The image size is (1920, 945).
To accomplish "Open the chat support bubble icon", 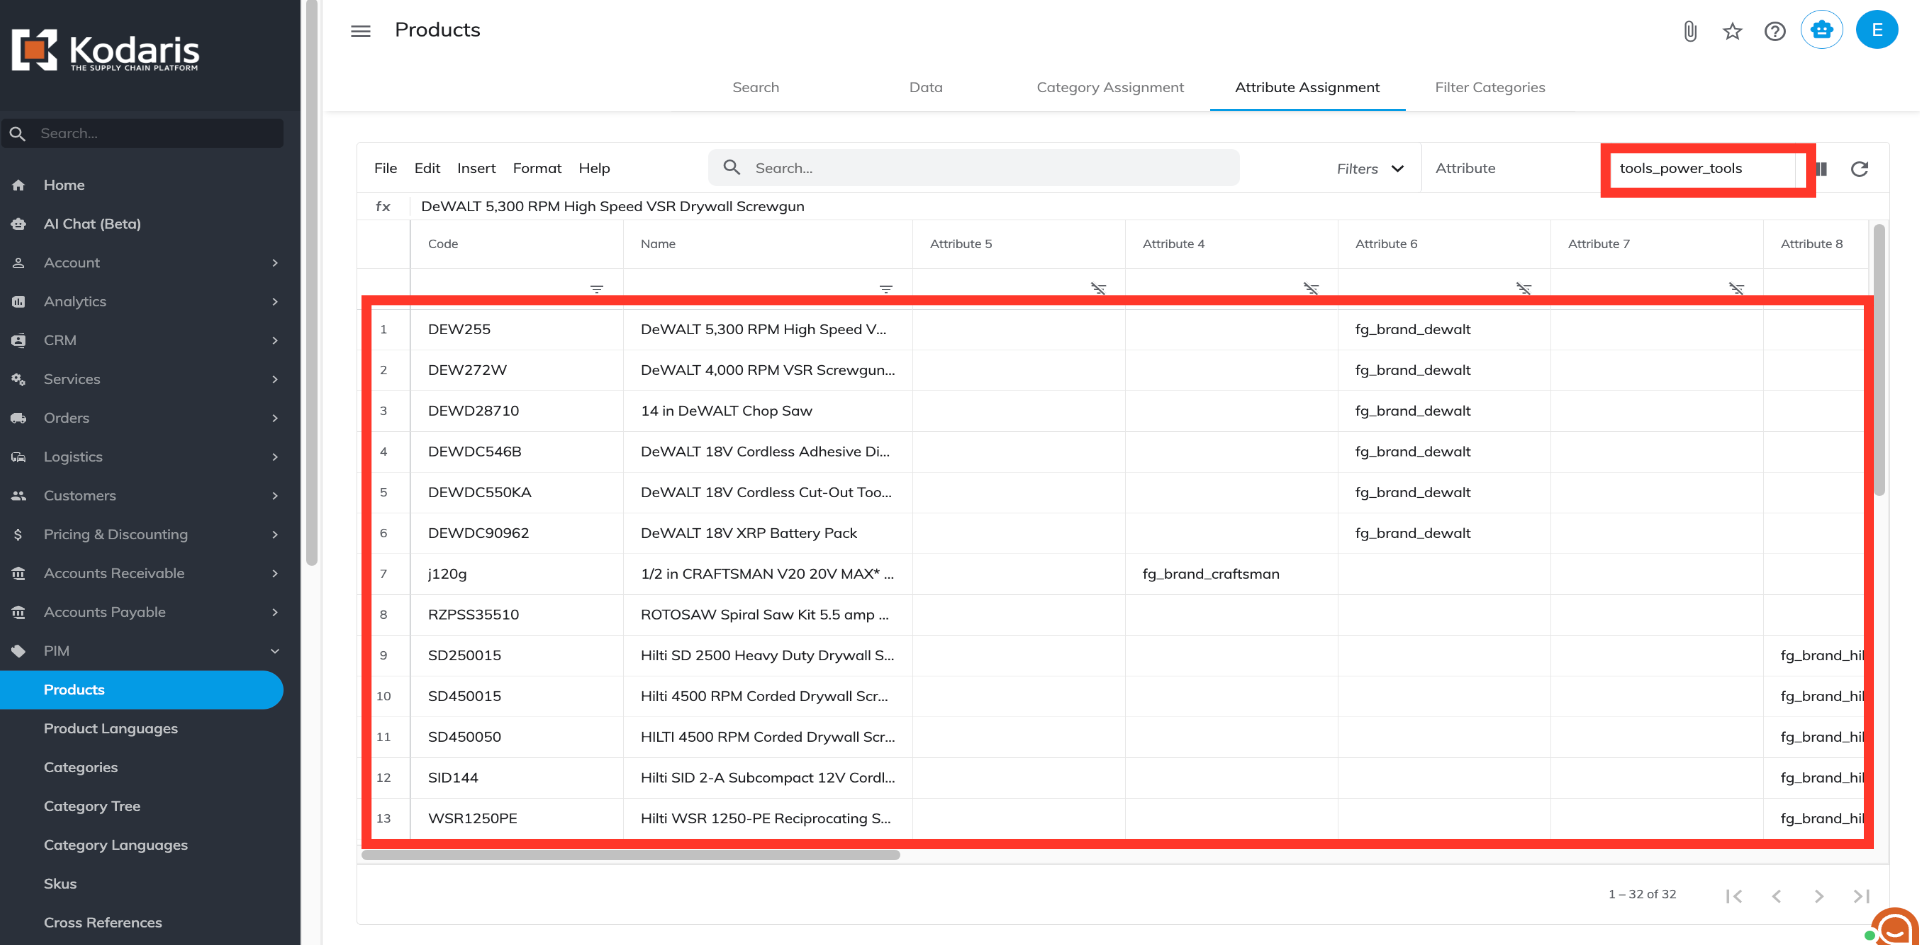I will [1894, 927].
